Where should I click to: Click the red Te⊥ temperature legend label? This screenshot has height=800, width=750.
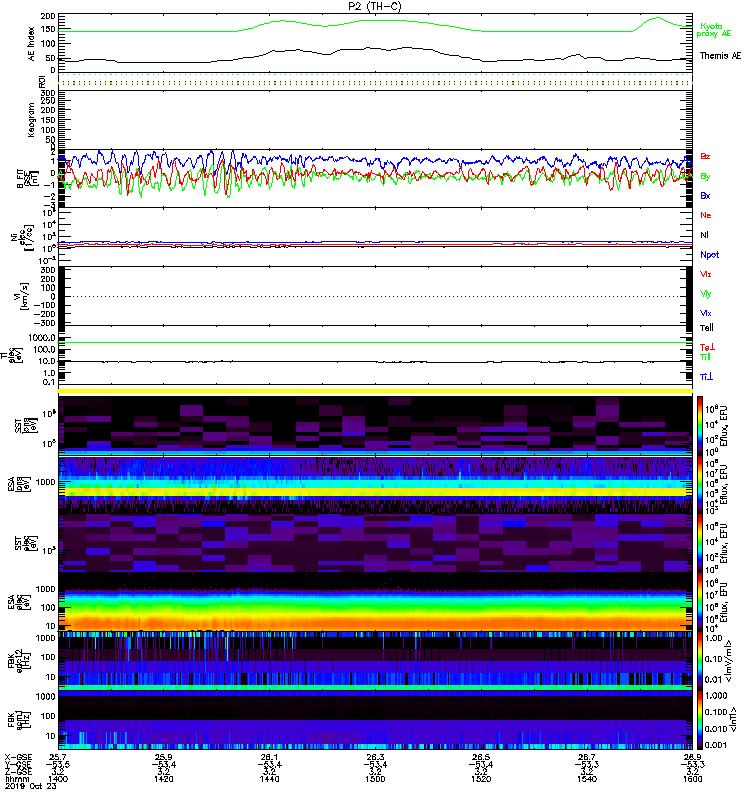pyautogui.click(x=707, y=347)
